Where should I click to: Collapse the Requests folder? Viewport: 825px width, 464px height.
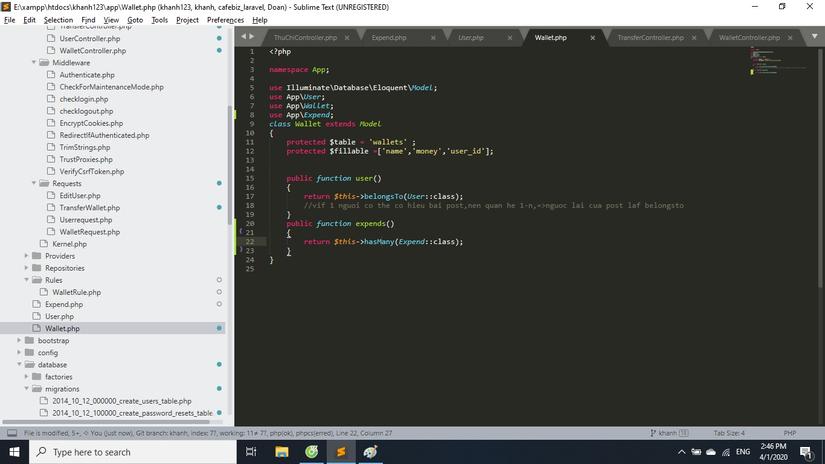34,183
